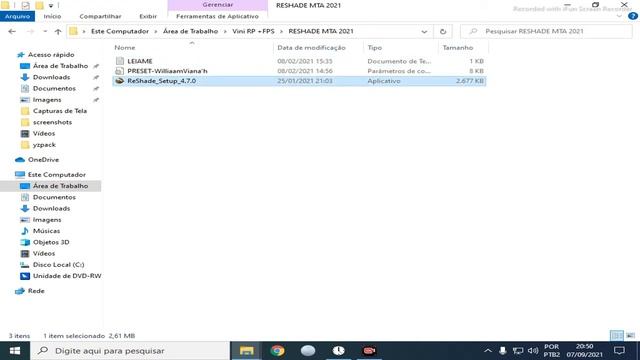
Task: Open Acesso rápido in the navigation pane
Action: [x=51, y=55]
